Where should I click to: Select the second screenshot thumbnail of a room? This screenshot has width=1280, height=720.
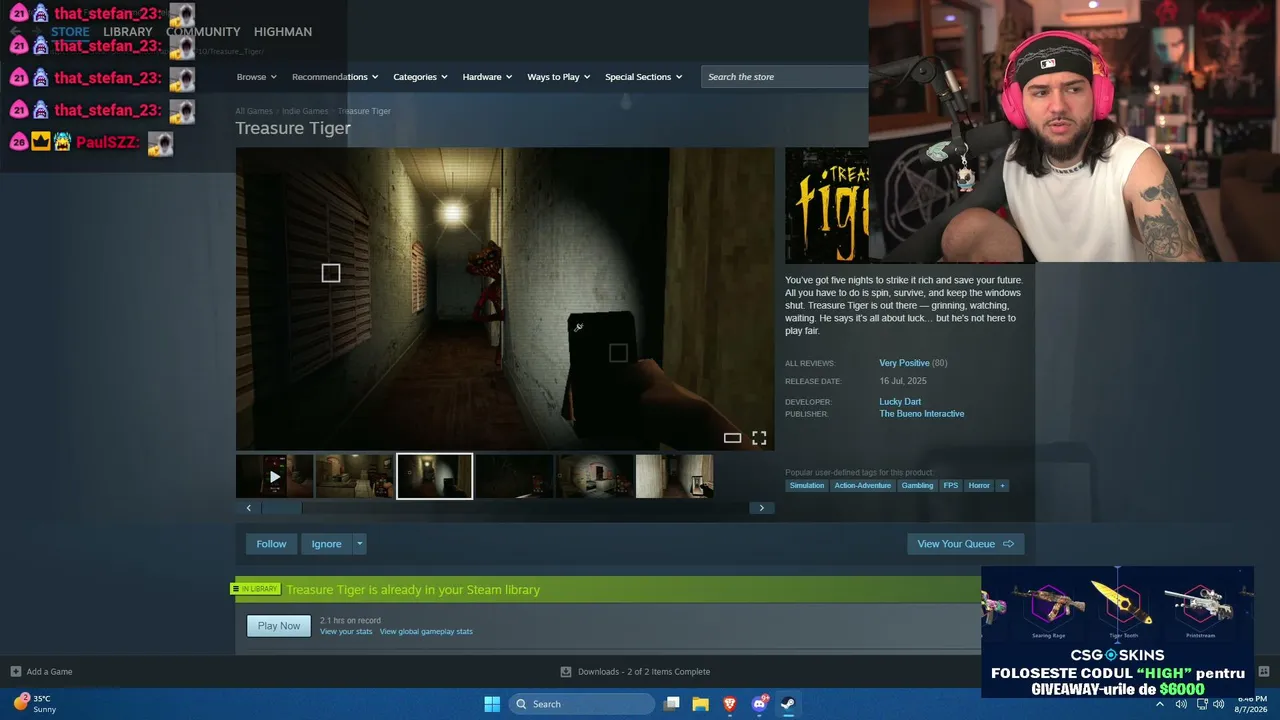point(354,476)
